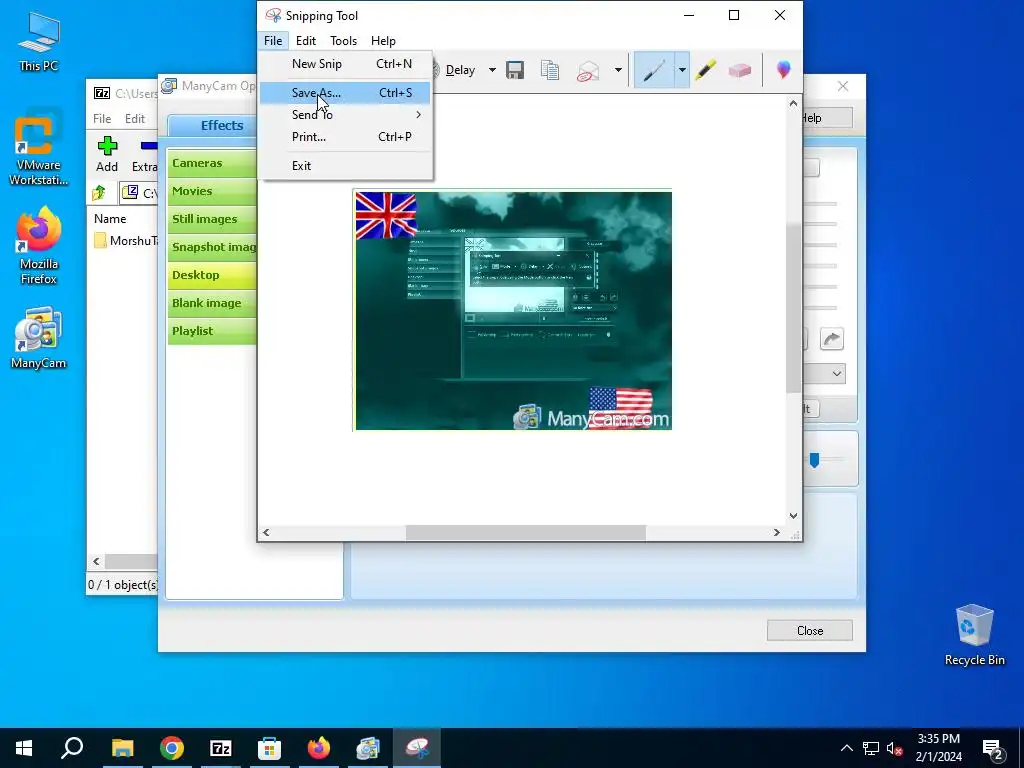
Task: Open the Edit menu in Snipping Tool
Action: (306, 40)
